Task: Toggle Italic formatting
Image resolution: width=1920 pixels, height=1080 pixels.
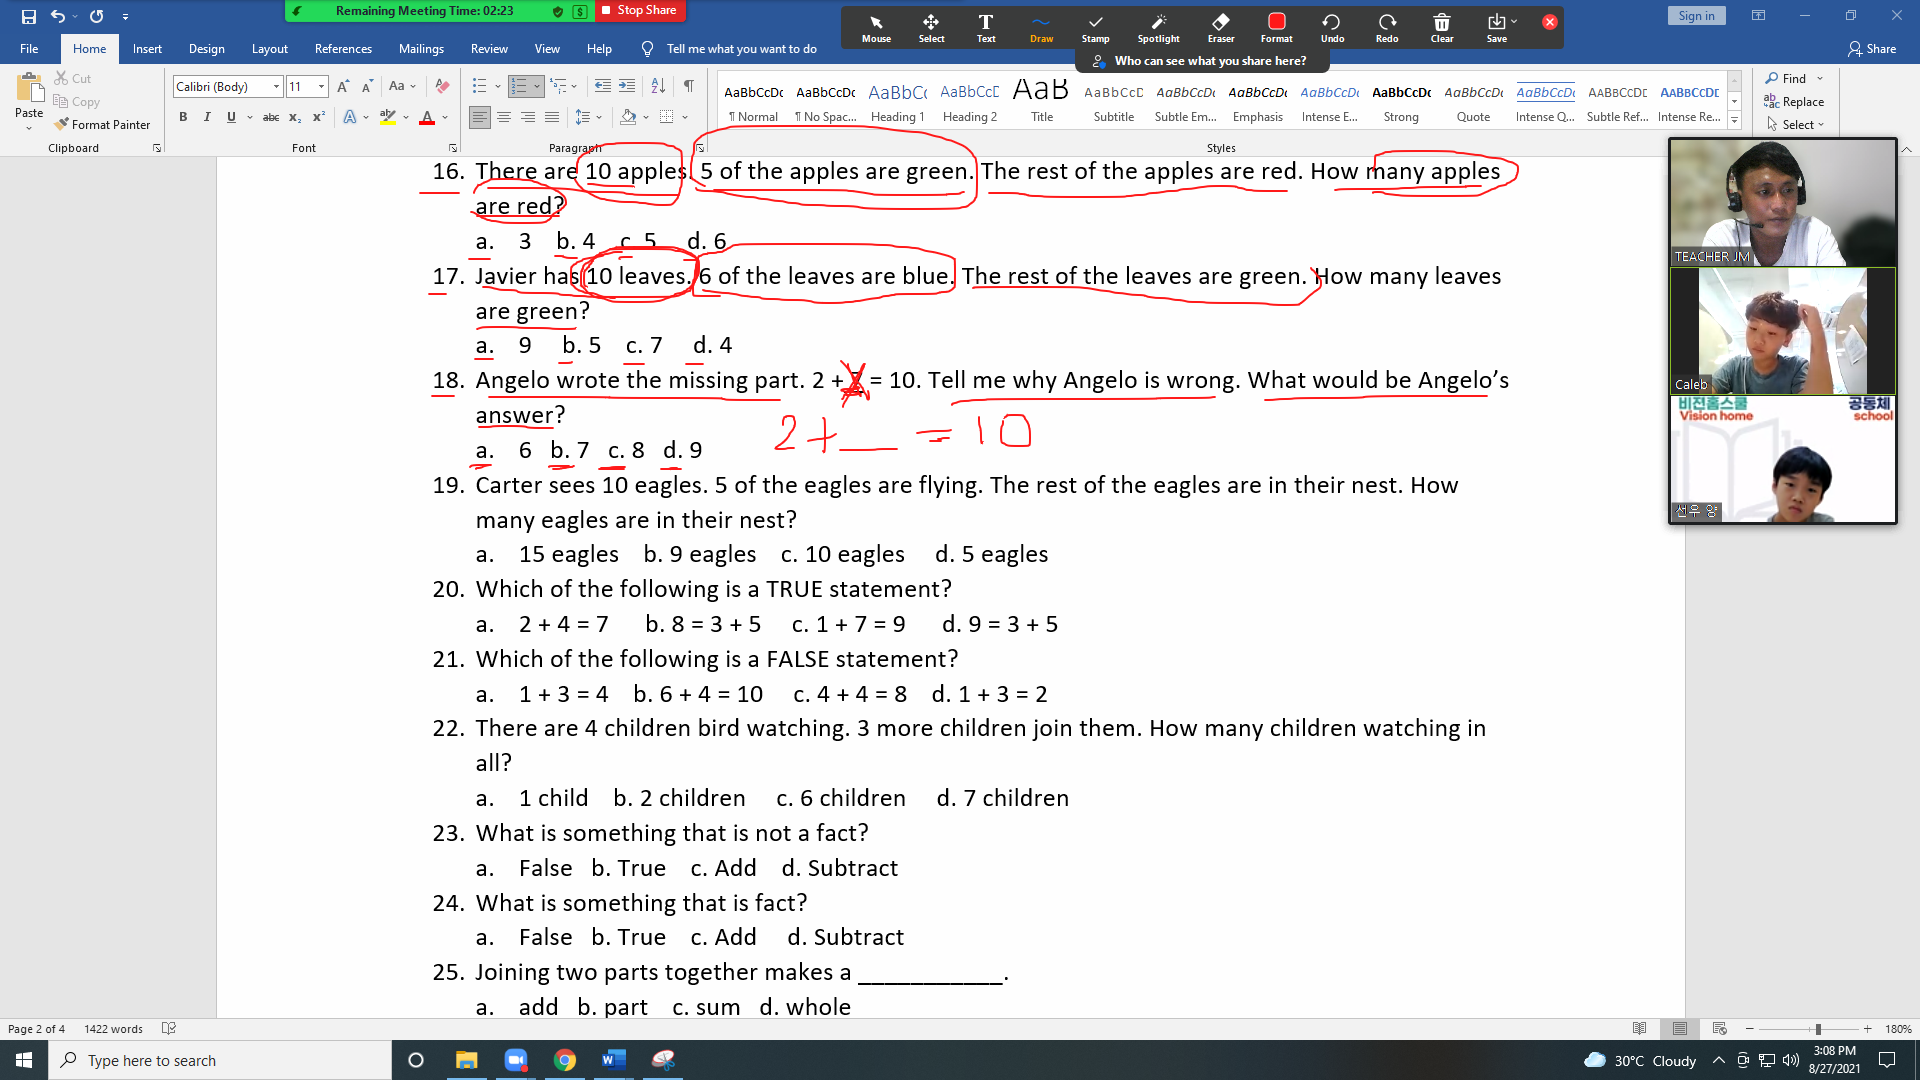Action: pos(207,117)
